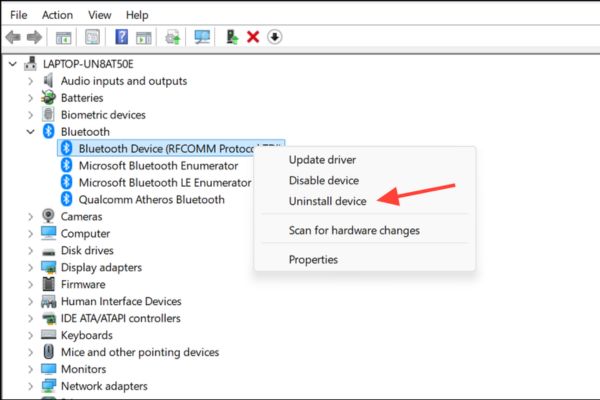Click the Bluetooth category icon
This screenshot has width=600, height=400.
point(48,131)
